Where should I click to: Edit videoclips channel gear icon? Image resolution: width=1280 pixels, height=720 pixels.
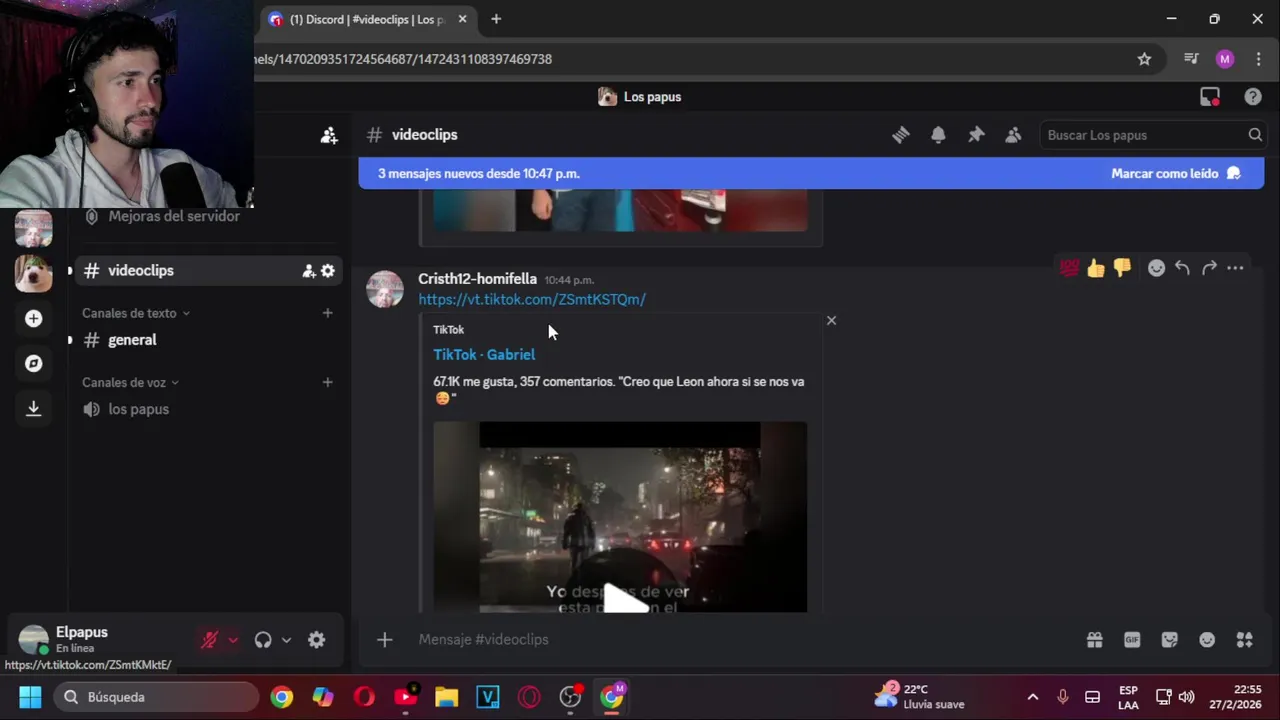click(328, 271)
